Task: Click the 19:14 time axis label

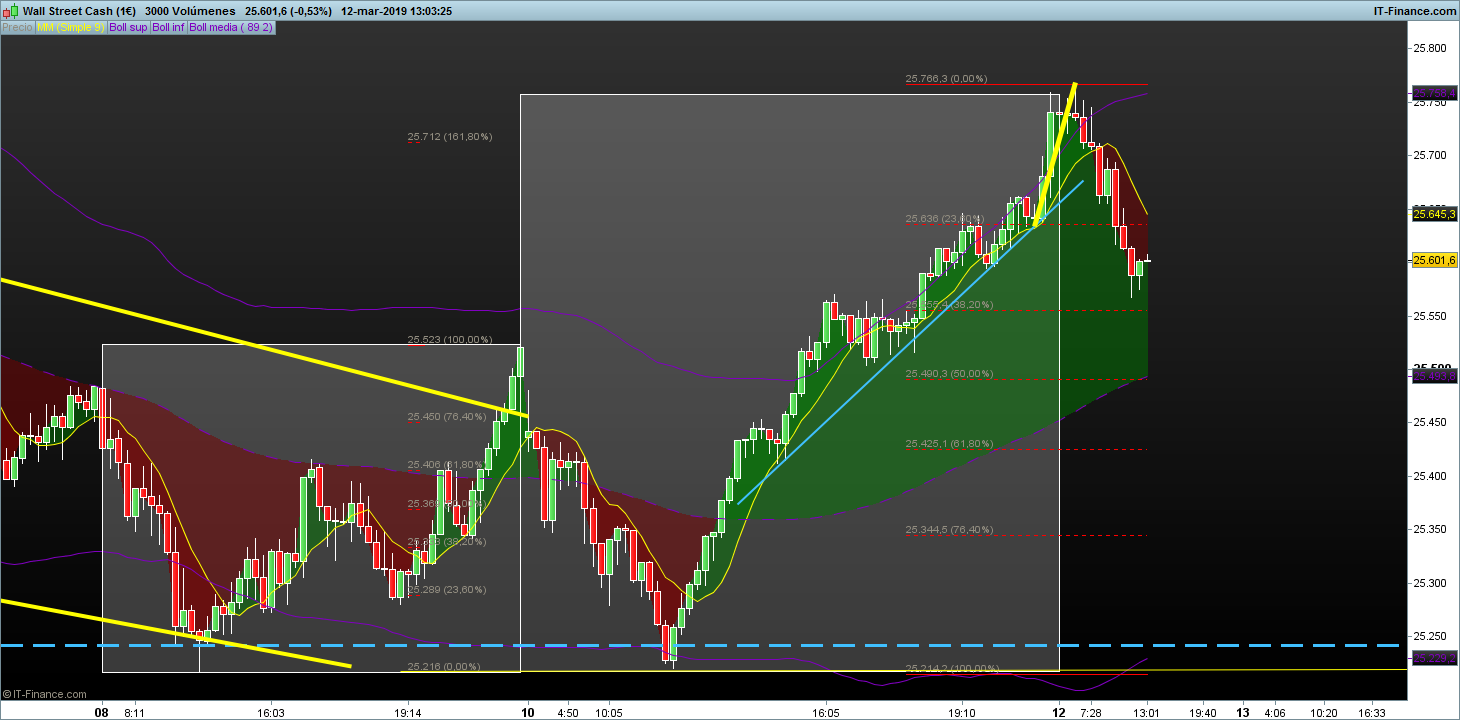Action: tap(406, 713)
